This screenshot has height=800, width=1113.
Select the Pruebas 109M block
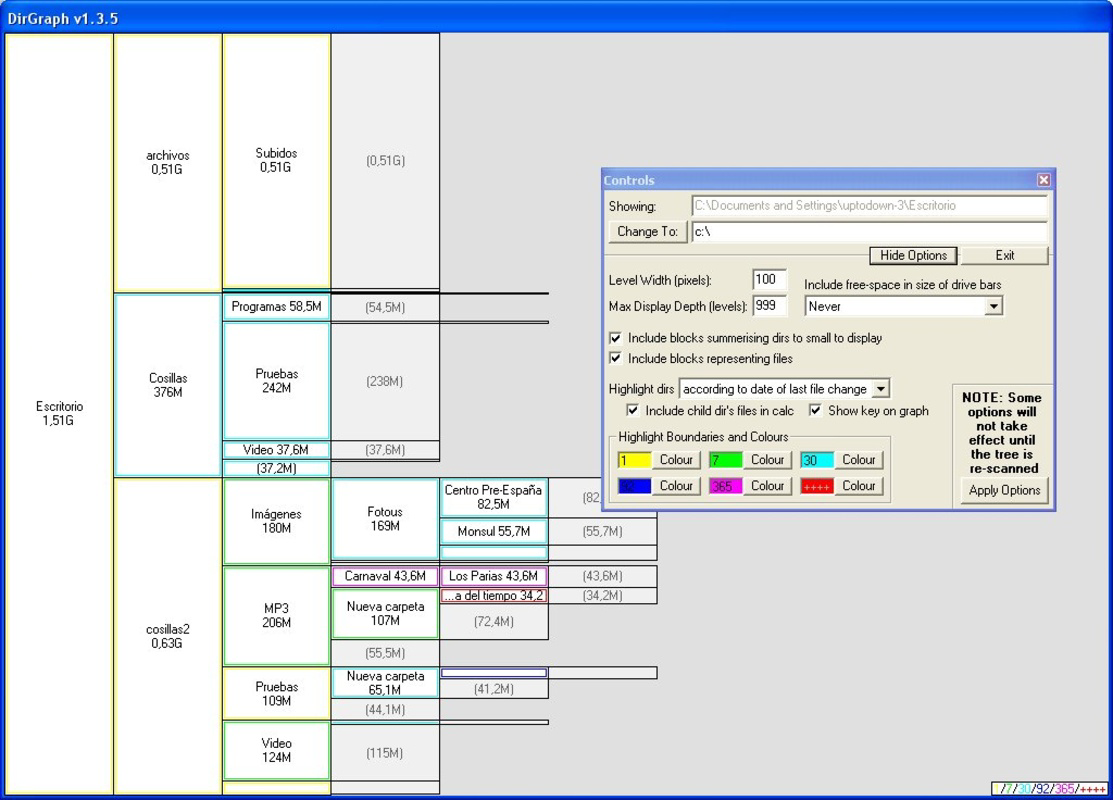click(x=276, y=694)
